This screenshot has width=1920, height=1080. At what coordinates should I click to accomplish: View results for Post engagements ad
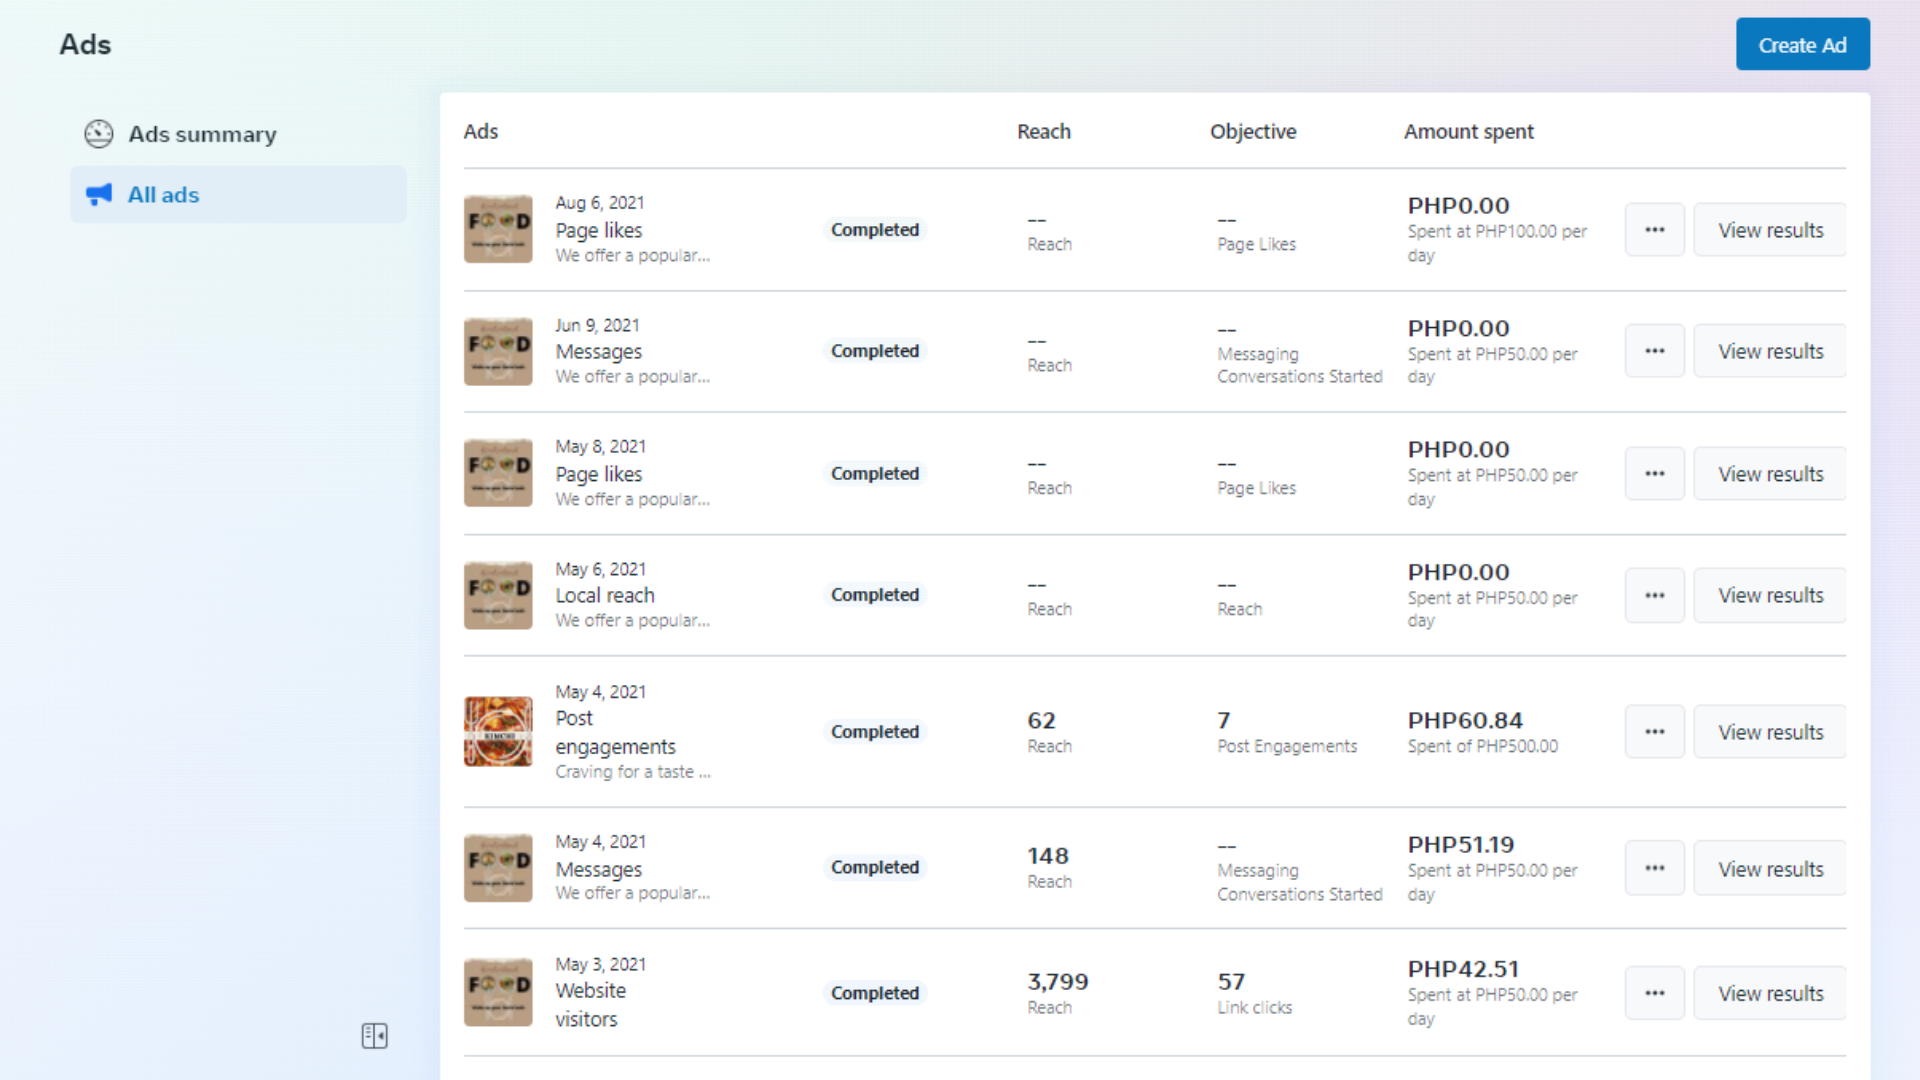1770,732
